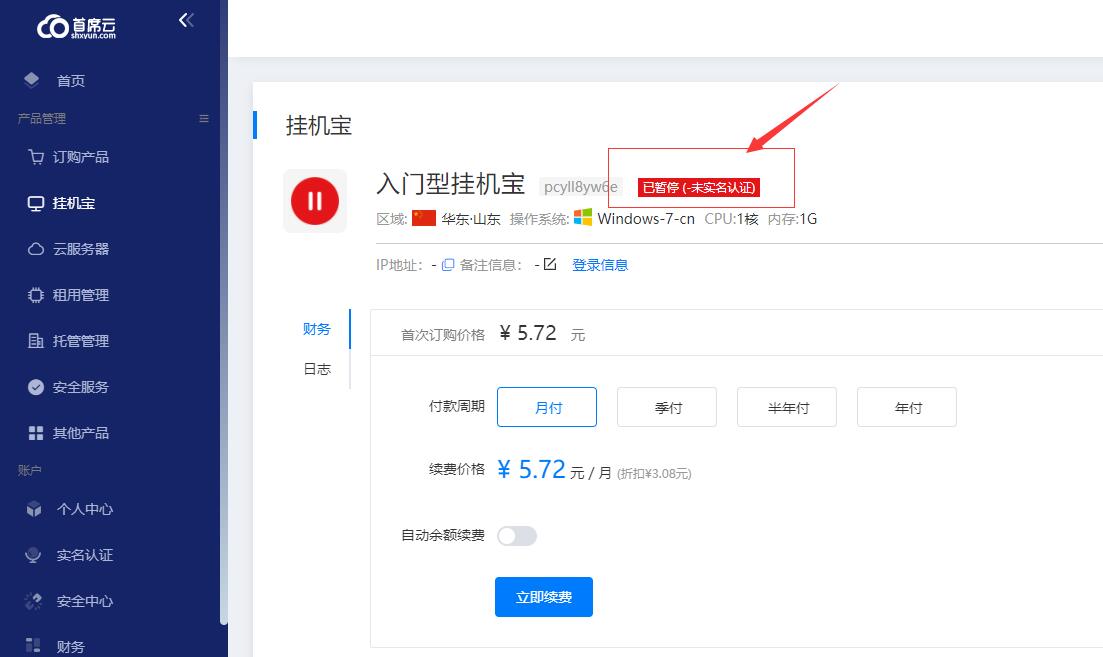Click the 其他产品 grid icon
Image resolution: width=1103 pixels, height=657 pixels.
pyautogui.click(x=36, y=433)
